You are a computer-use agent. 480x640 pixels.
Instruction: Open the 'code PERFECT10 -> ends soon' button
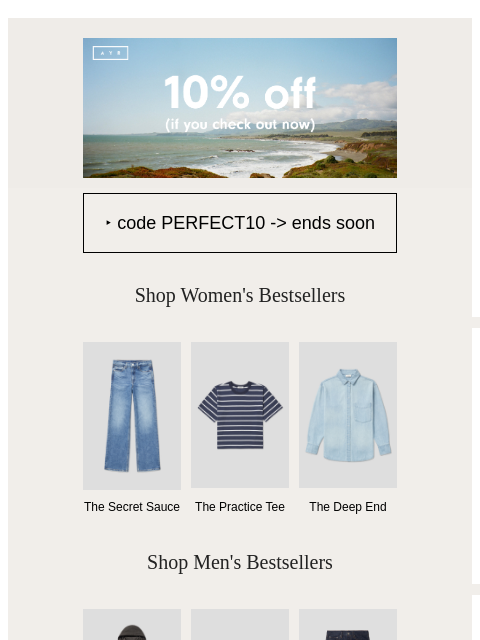coord(240,223)
